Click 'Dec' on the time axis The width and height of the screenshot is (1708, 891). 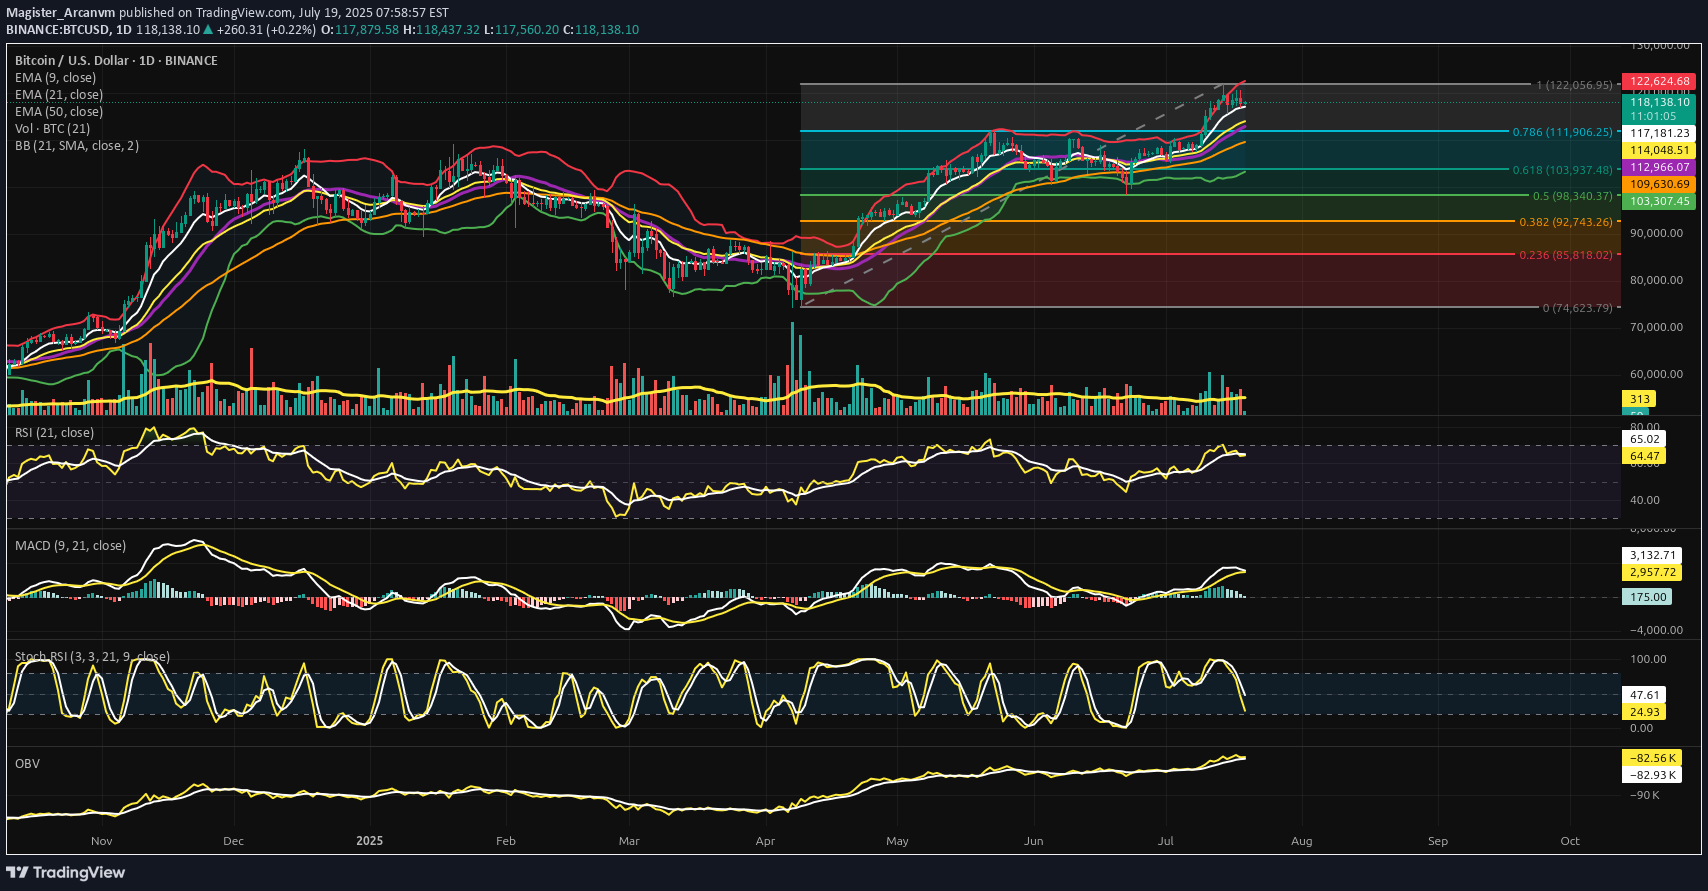point(233,841)
